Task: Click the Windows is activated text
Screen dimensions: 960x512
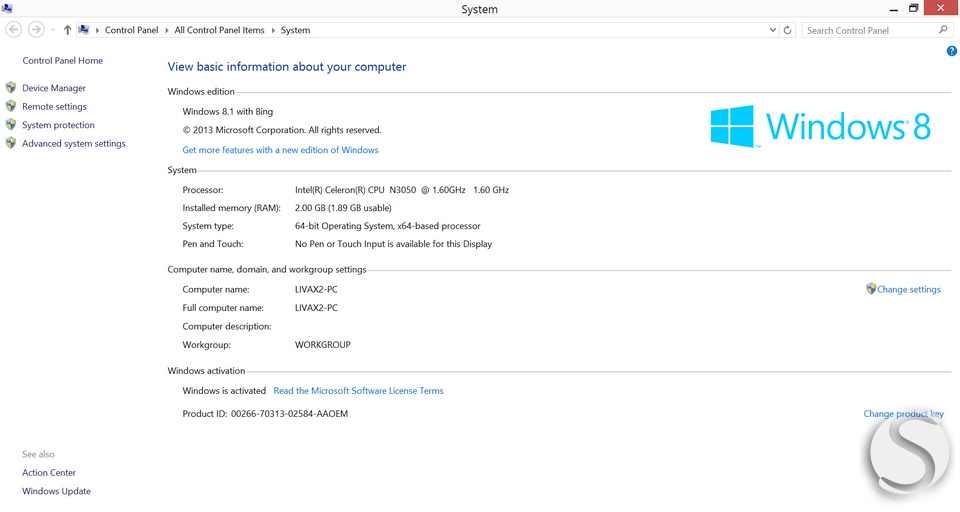Action: pyautogui.click(x=224, y=391)
